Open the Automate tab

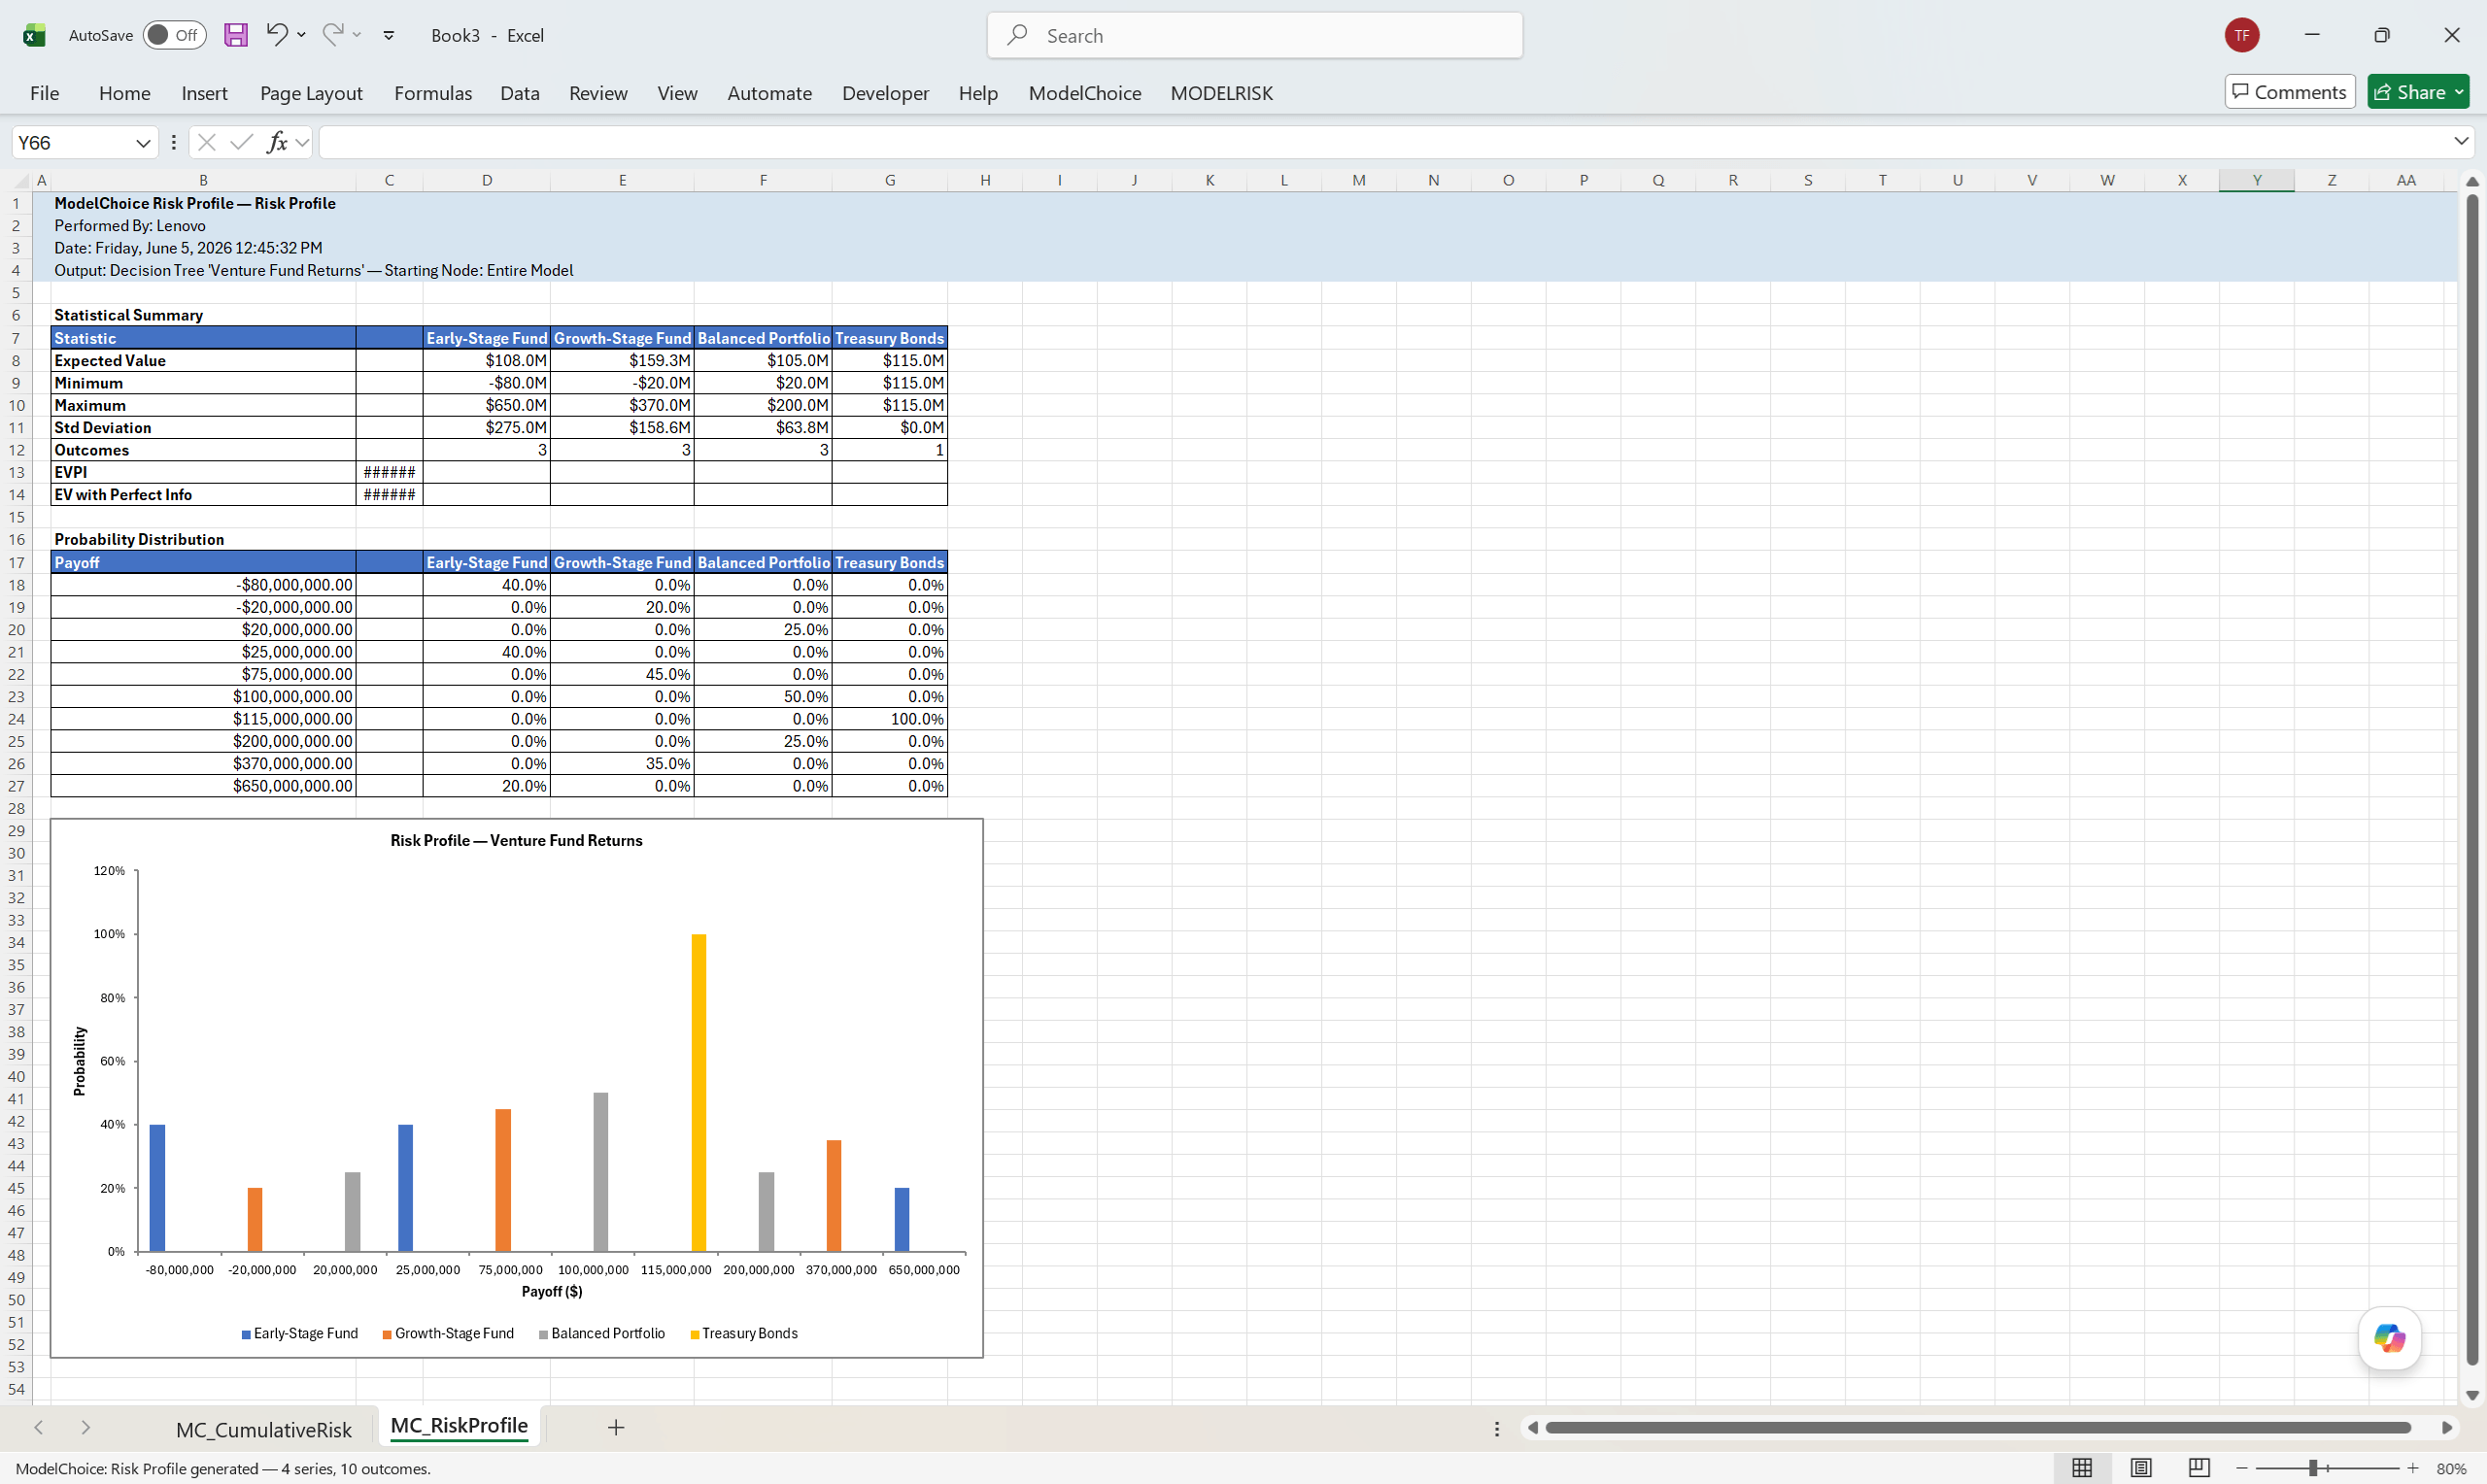(769, 92)
